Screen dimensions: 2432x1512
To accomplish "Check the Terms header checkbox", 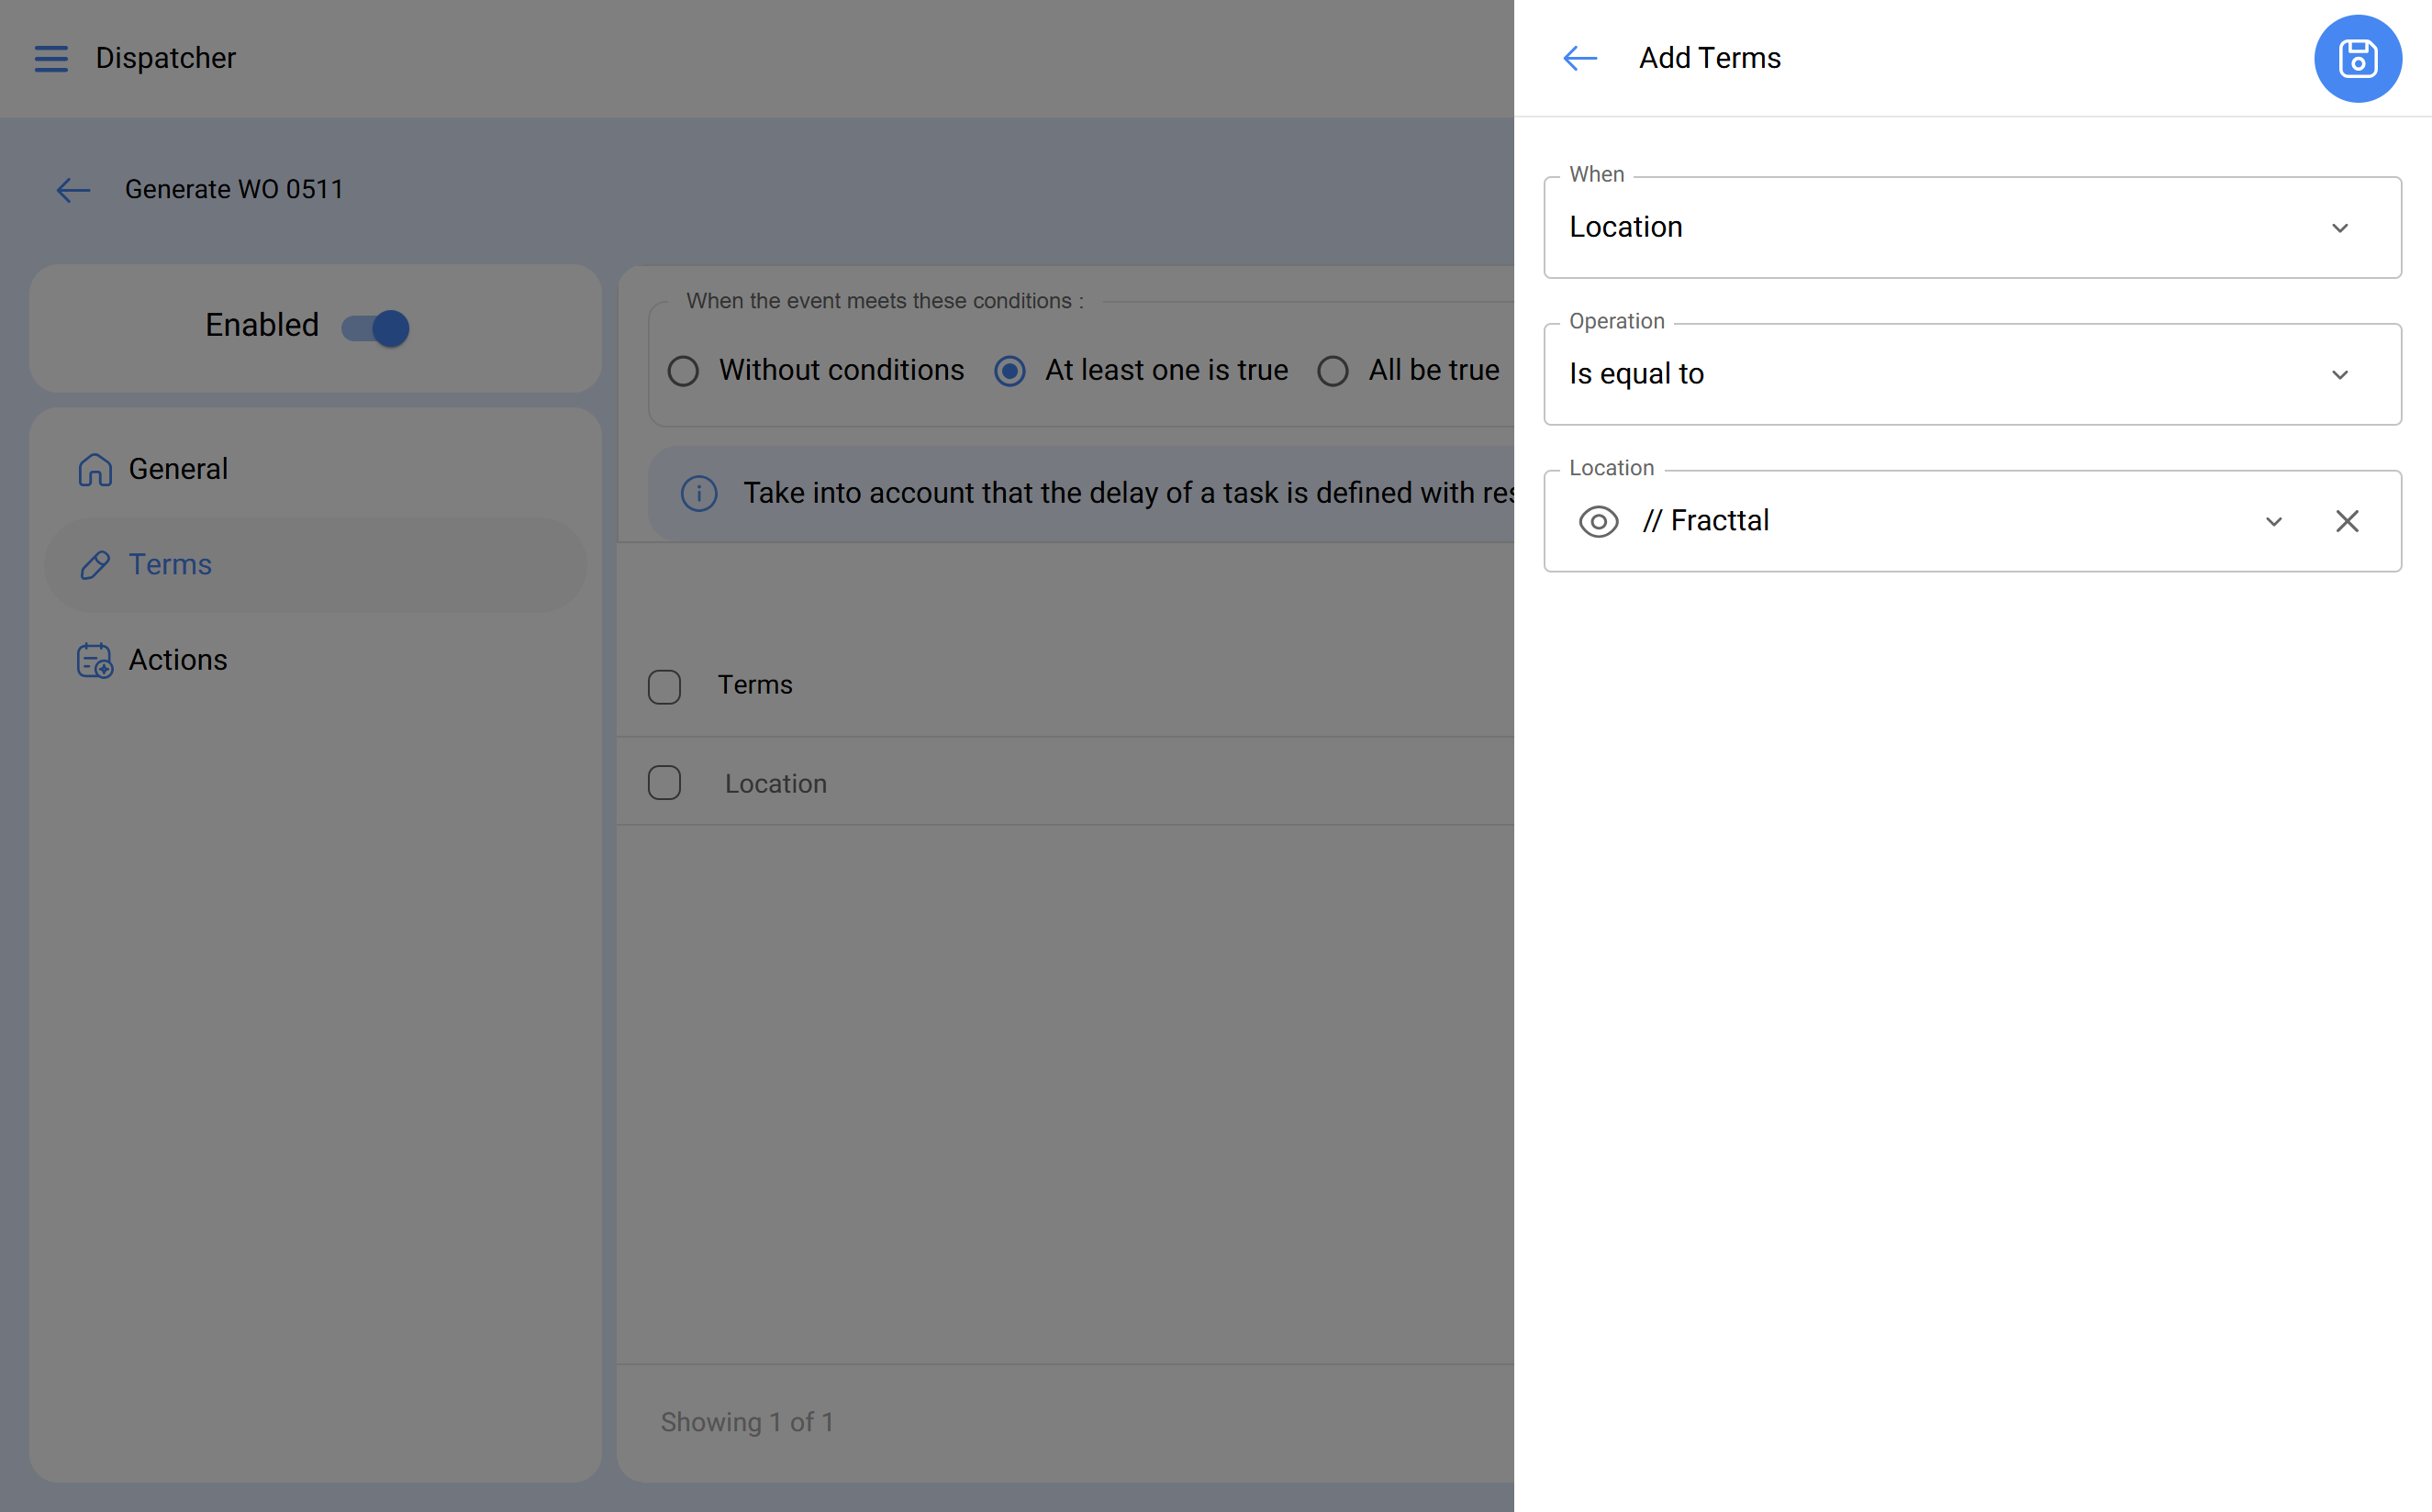I will (x=664, y=686).
